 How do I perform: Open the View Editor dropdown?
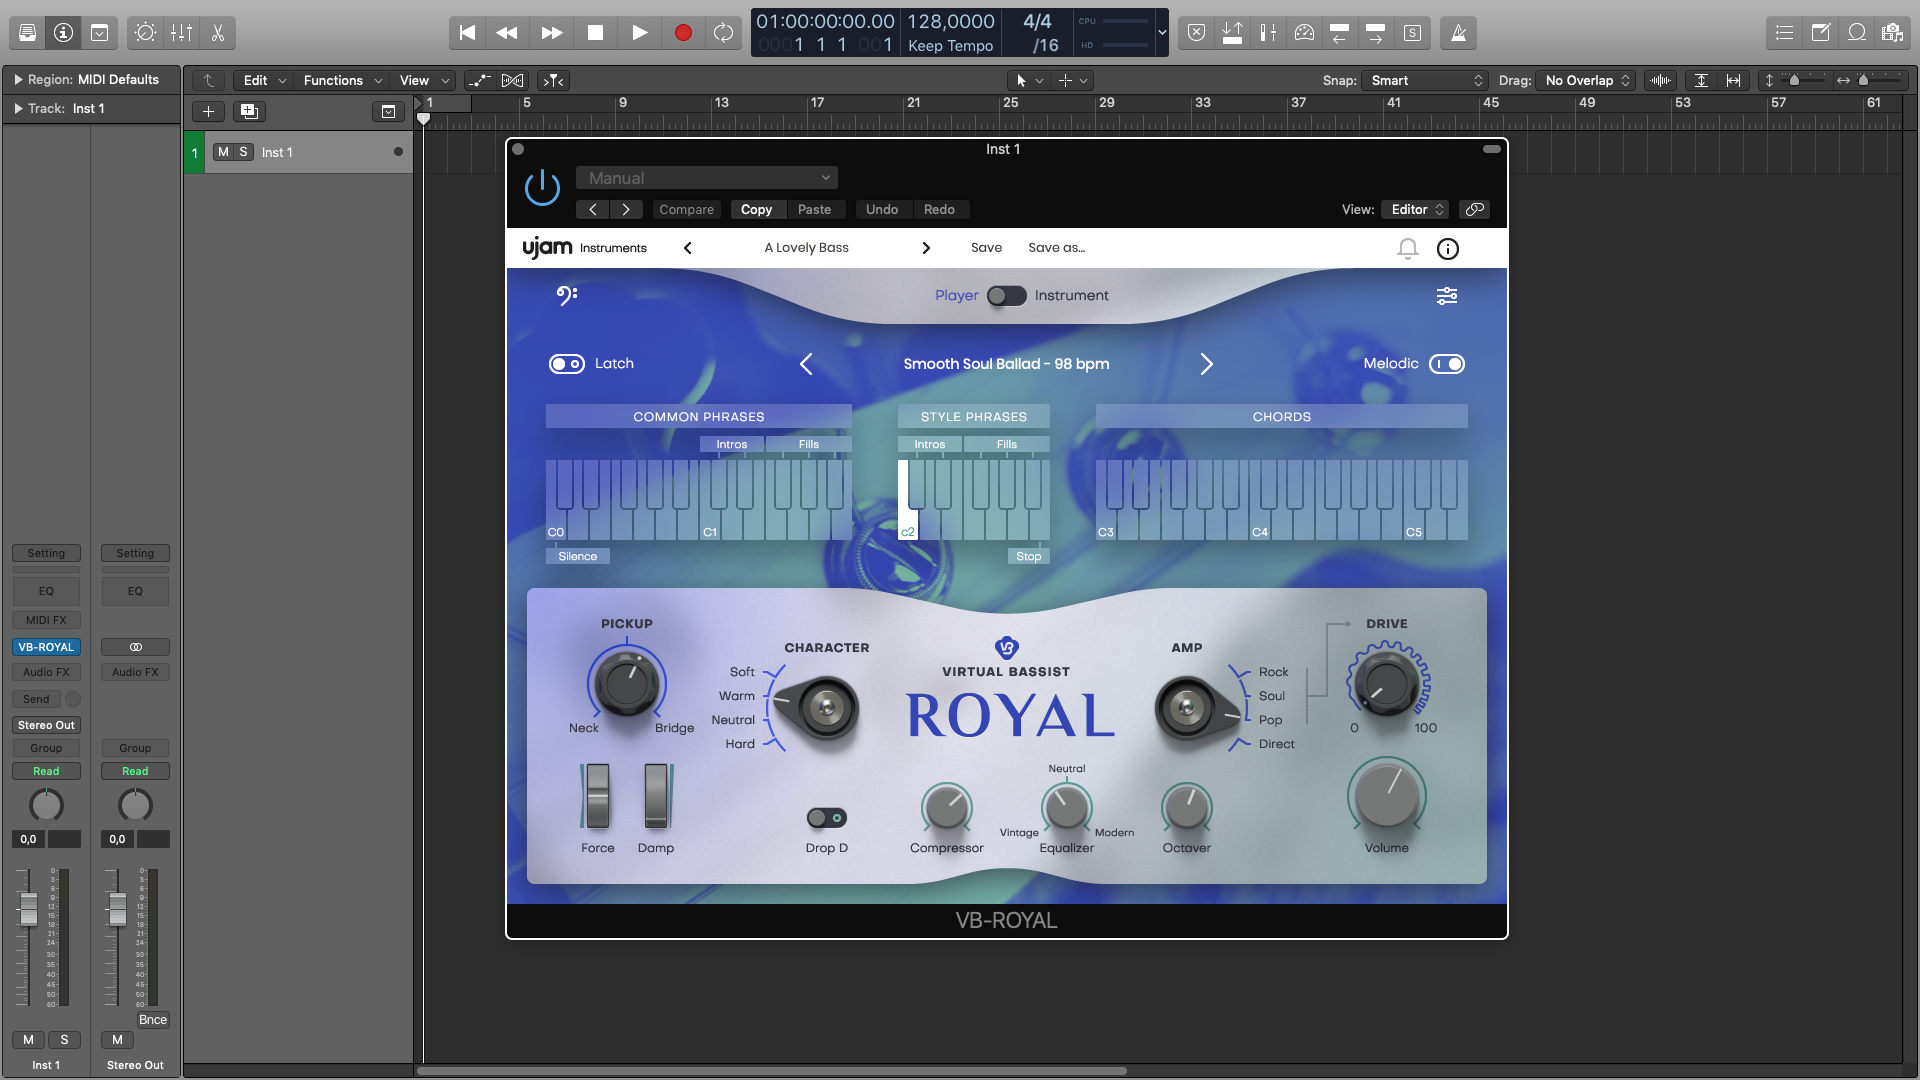click(x=1414, y=209)
